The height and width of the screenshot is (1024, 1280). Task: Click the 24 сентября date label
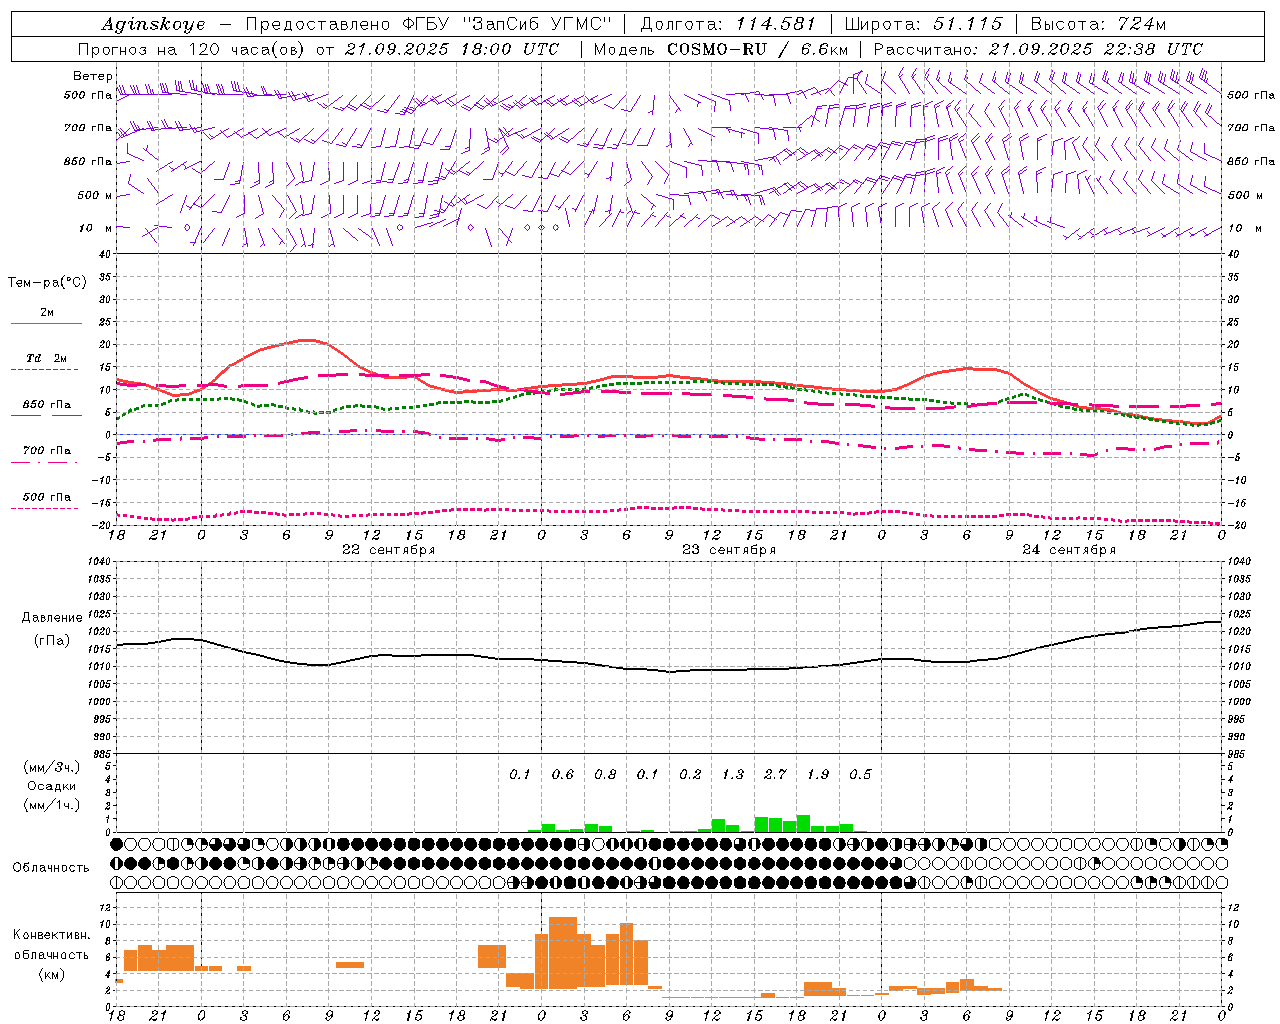tap(1069, 550)
